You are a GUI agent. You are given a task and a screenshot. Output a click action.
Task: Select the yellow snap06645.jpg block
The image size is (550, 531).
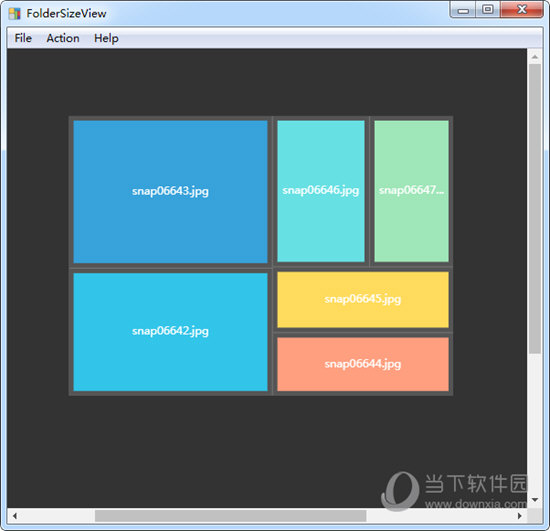point(363,300)
